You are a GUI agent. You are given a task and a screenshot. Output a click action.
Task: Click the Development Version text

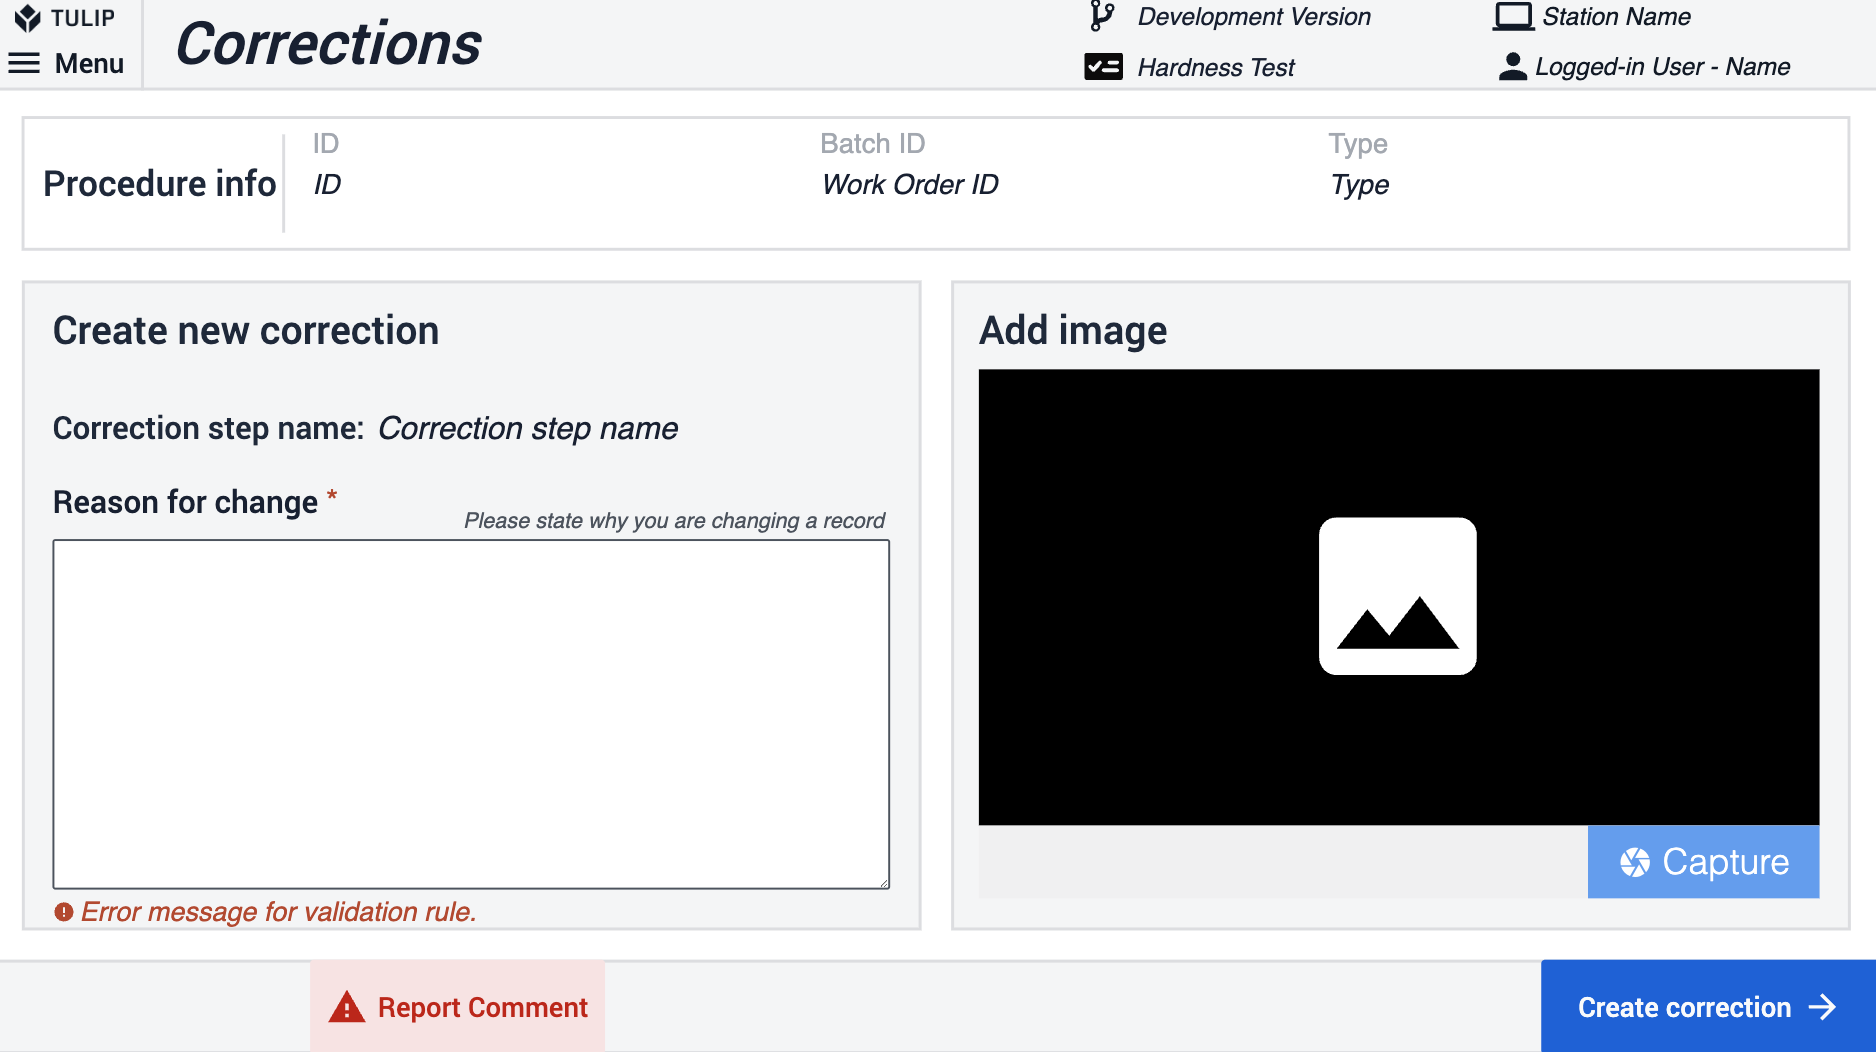1254,16
